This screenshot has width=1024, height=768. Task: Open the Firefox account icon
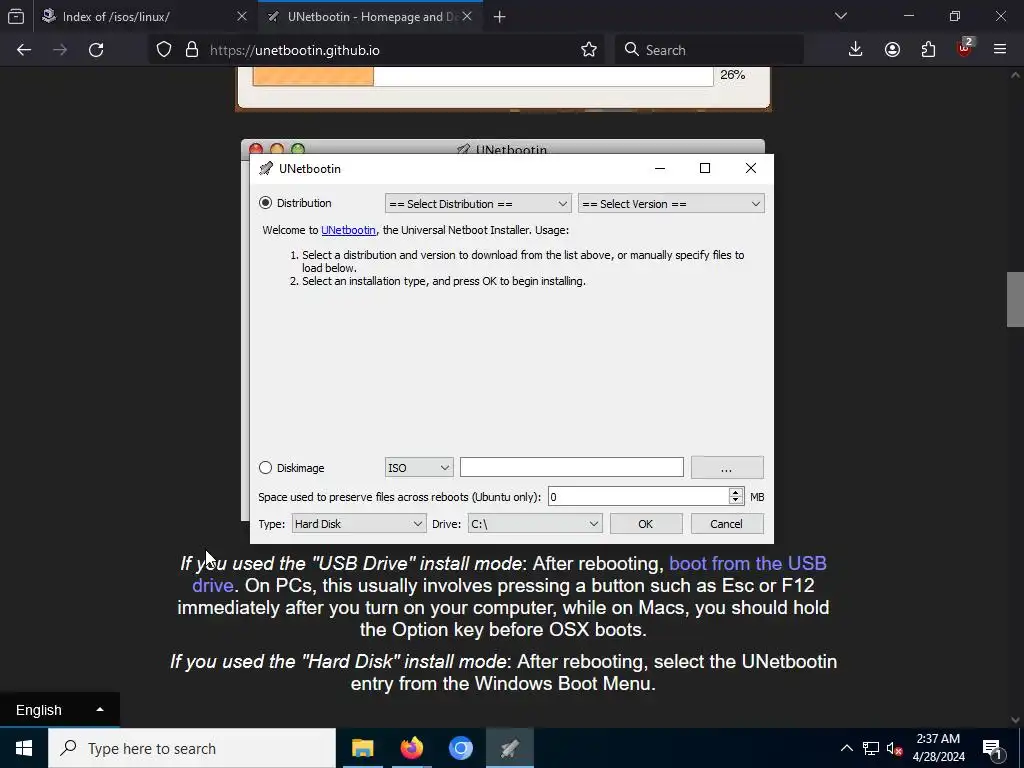[x=892, y=50]
